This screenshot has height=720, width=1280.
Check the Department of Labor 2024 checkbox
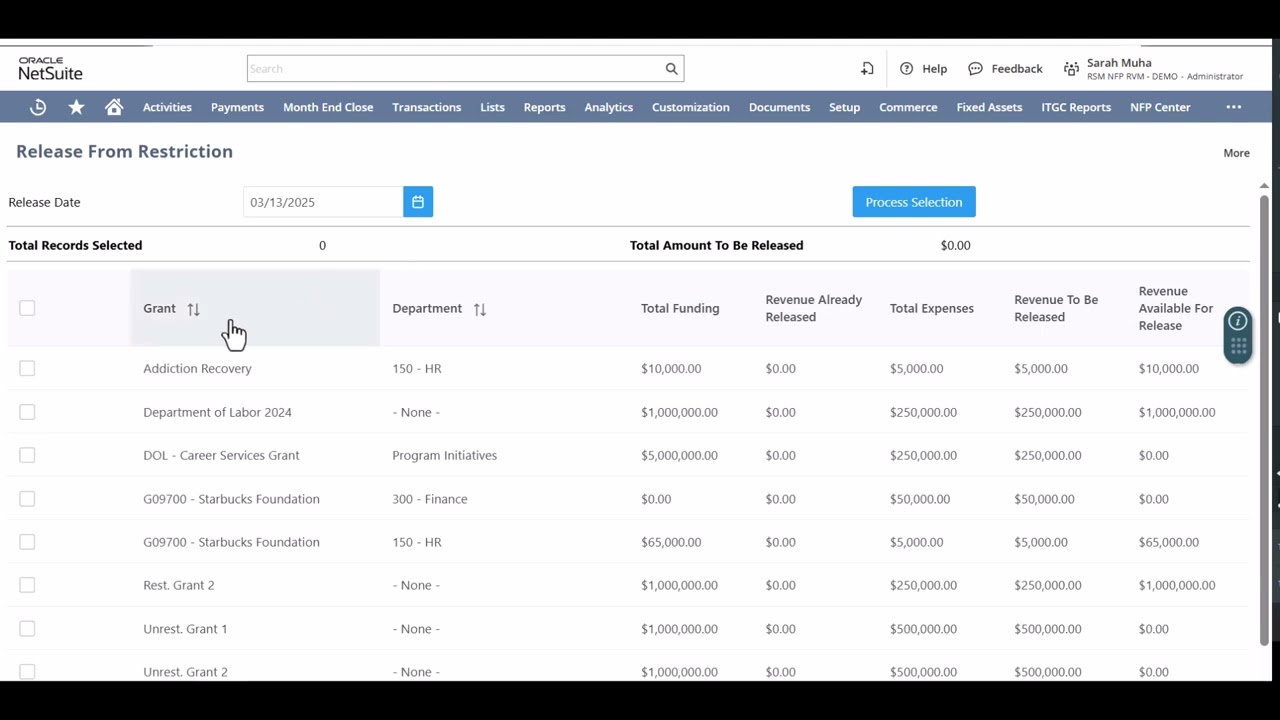tap(27, 412)
